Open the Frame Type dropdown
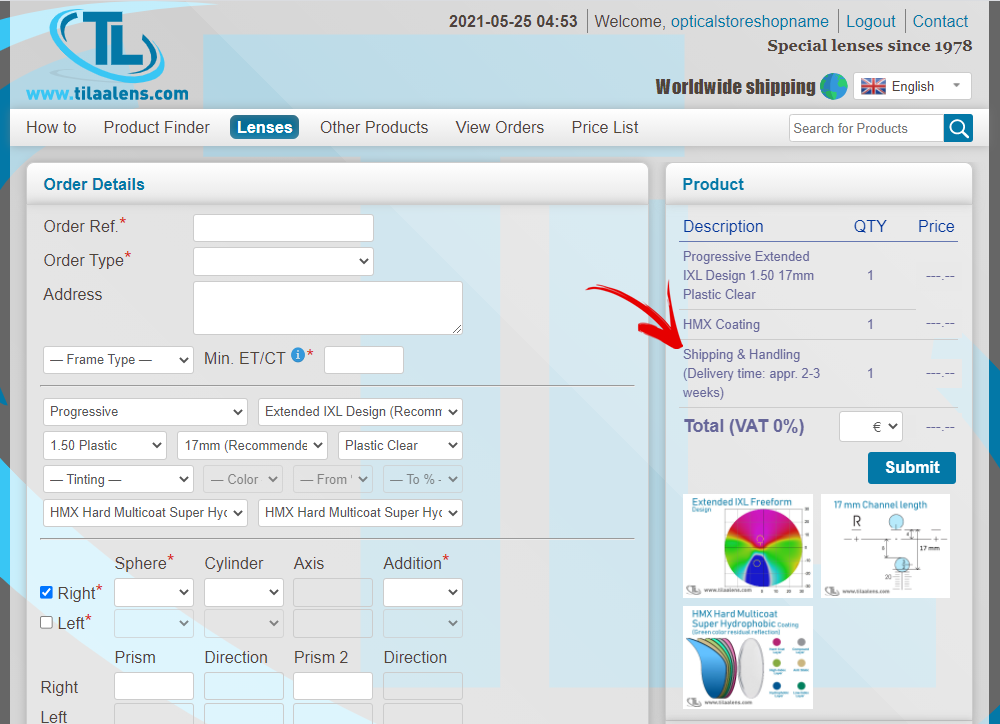 [118, 360]
